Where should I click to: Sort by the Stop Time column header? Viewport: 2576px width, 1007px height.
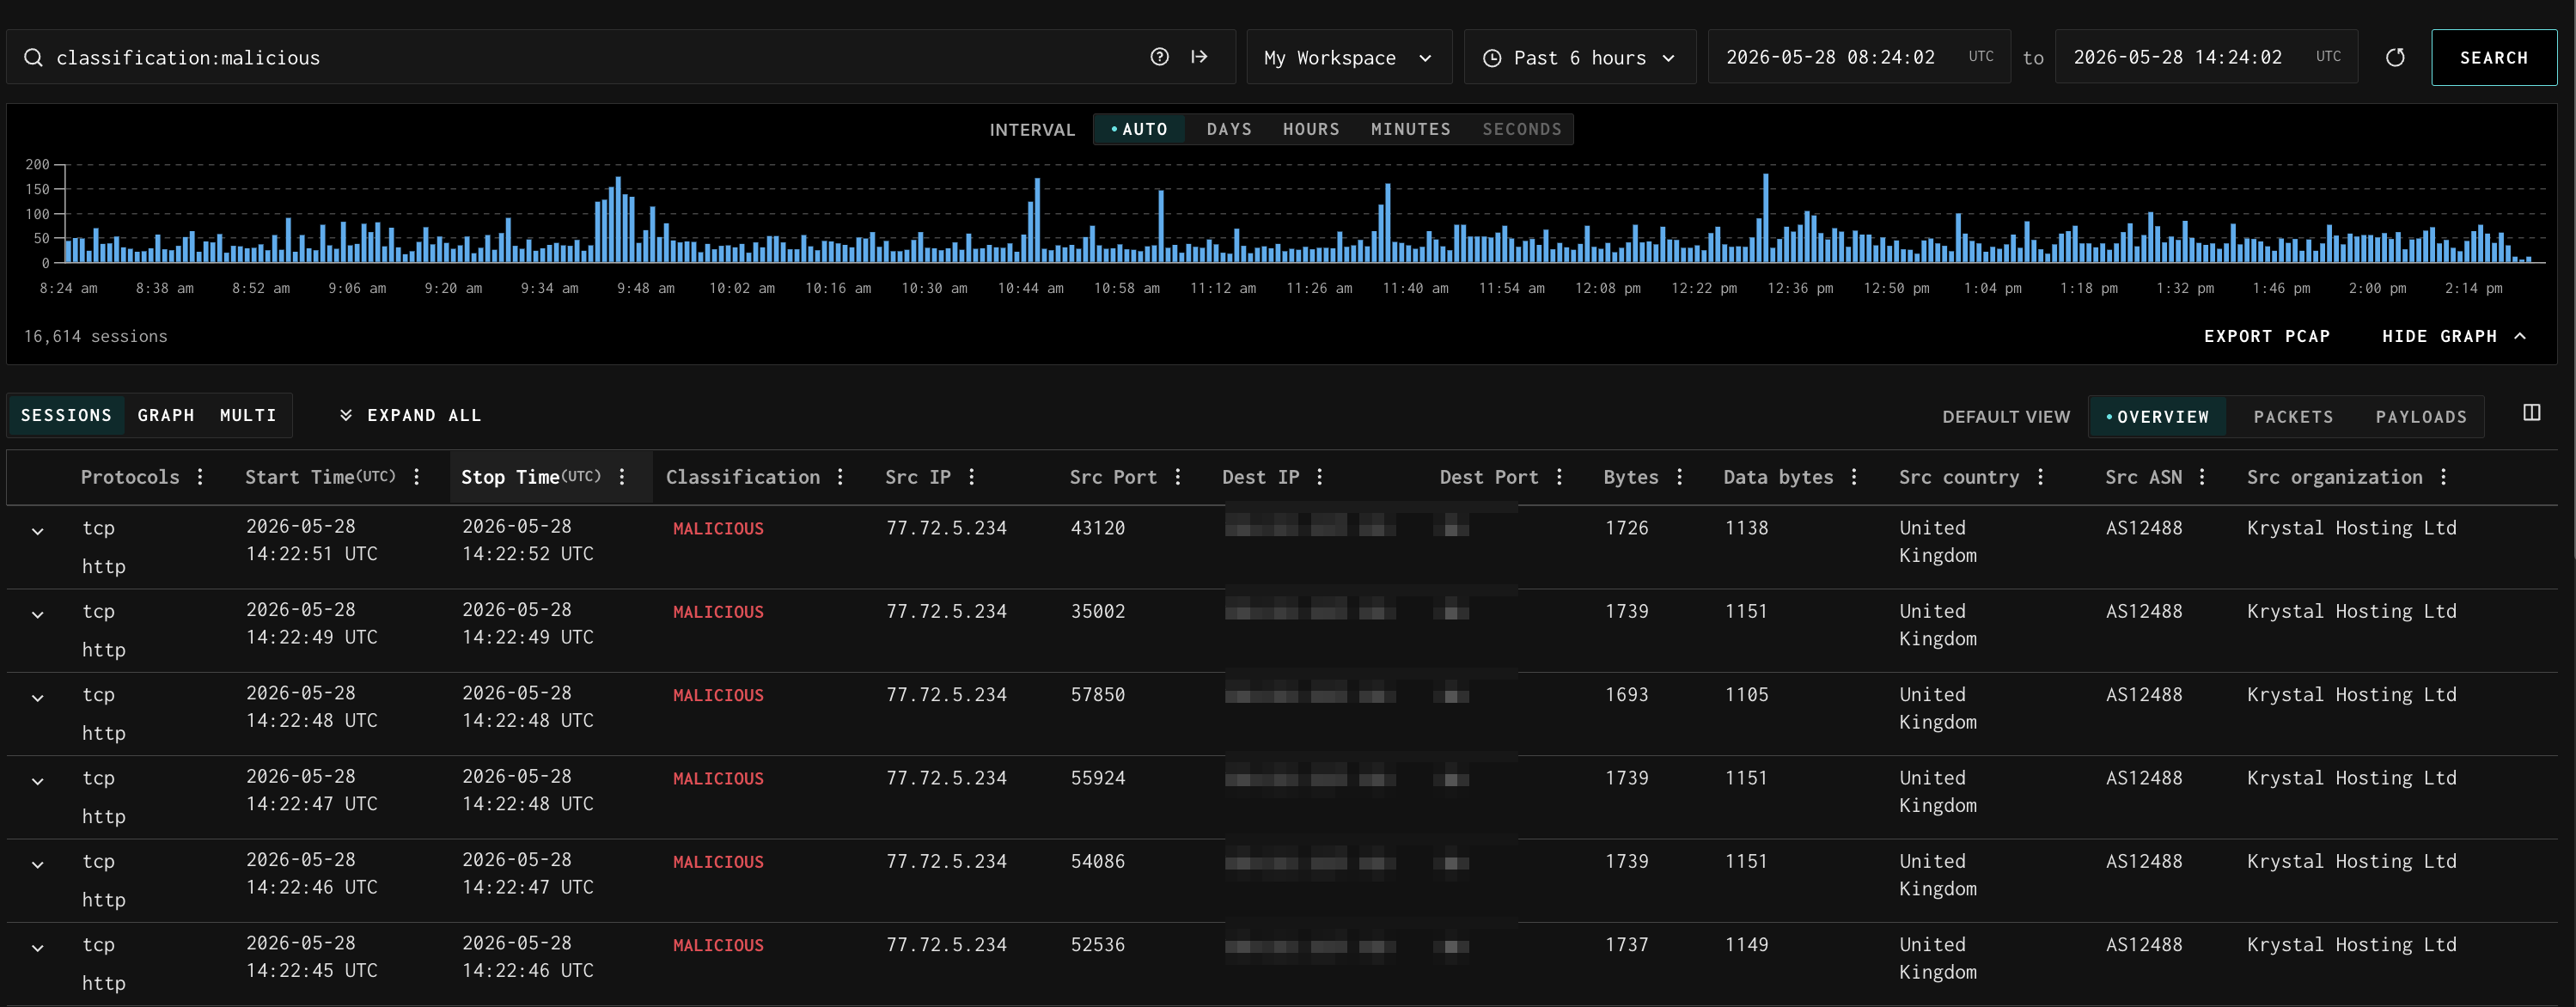(x=530, y=477)
